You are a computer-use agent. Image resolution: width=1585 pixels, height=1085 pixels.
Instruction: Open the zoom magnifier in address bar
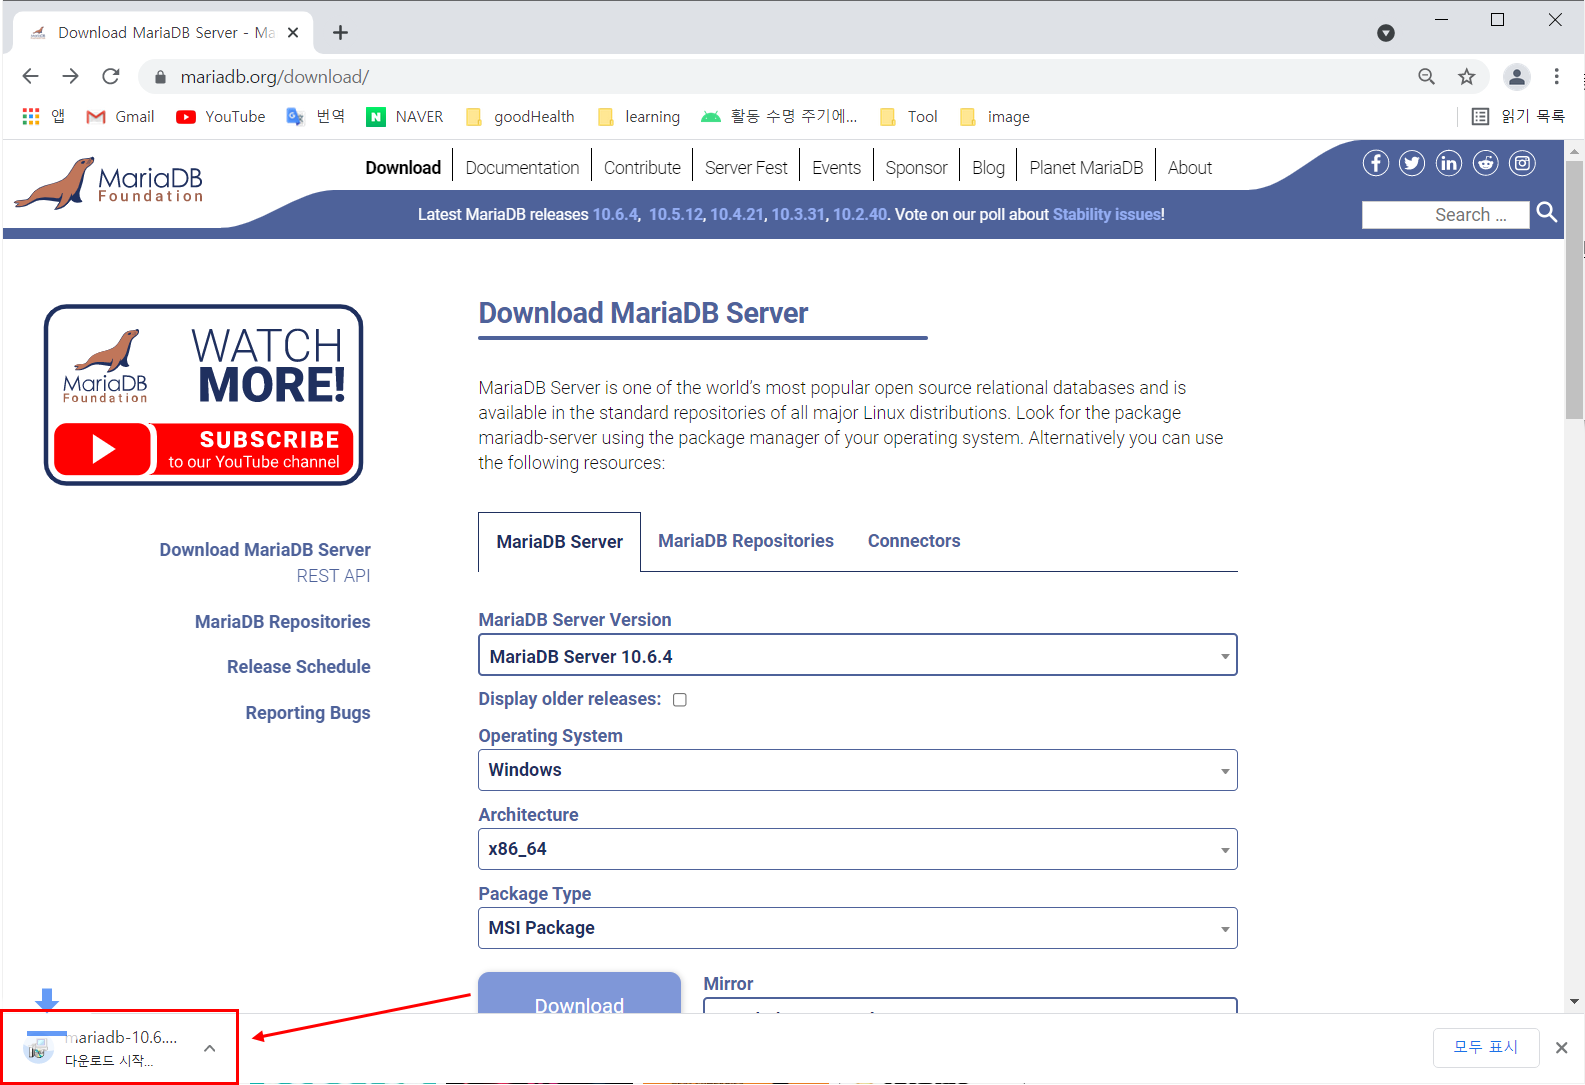[1426, 77]
